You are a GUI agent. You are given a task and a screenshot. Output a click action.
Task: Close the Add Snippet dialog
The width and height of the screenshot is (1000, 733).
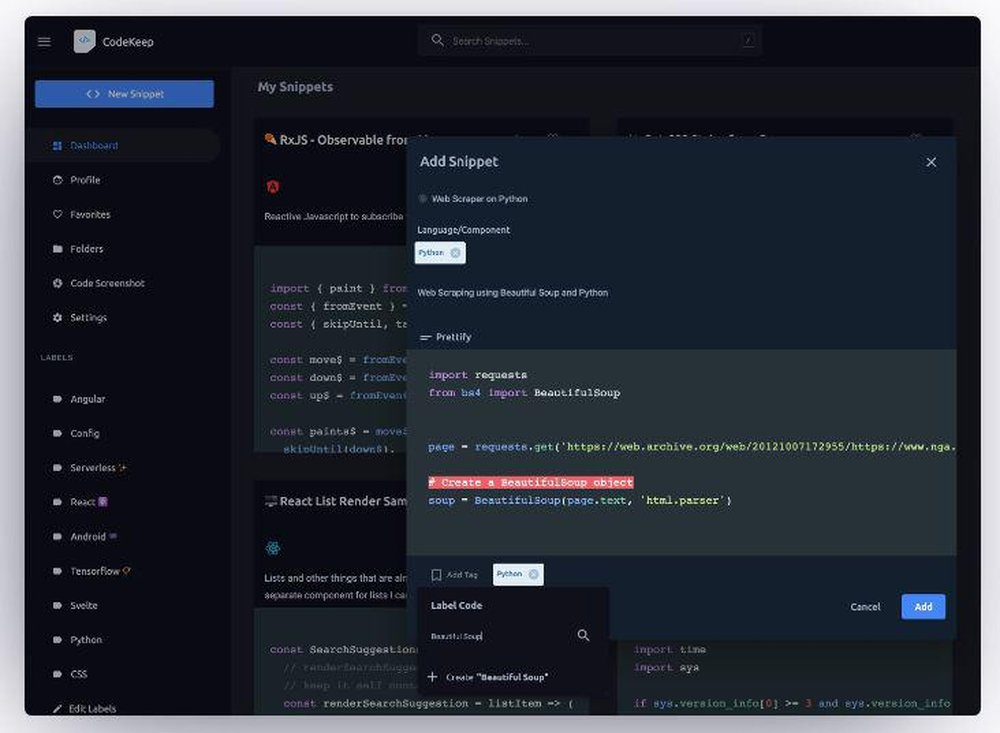pyautogui.click(x=931, y=162)
